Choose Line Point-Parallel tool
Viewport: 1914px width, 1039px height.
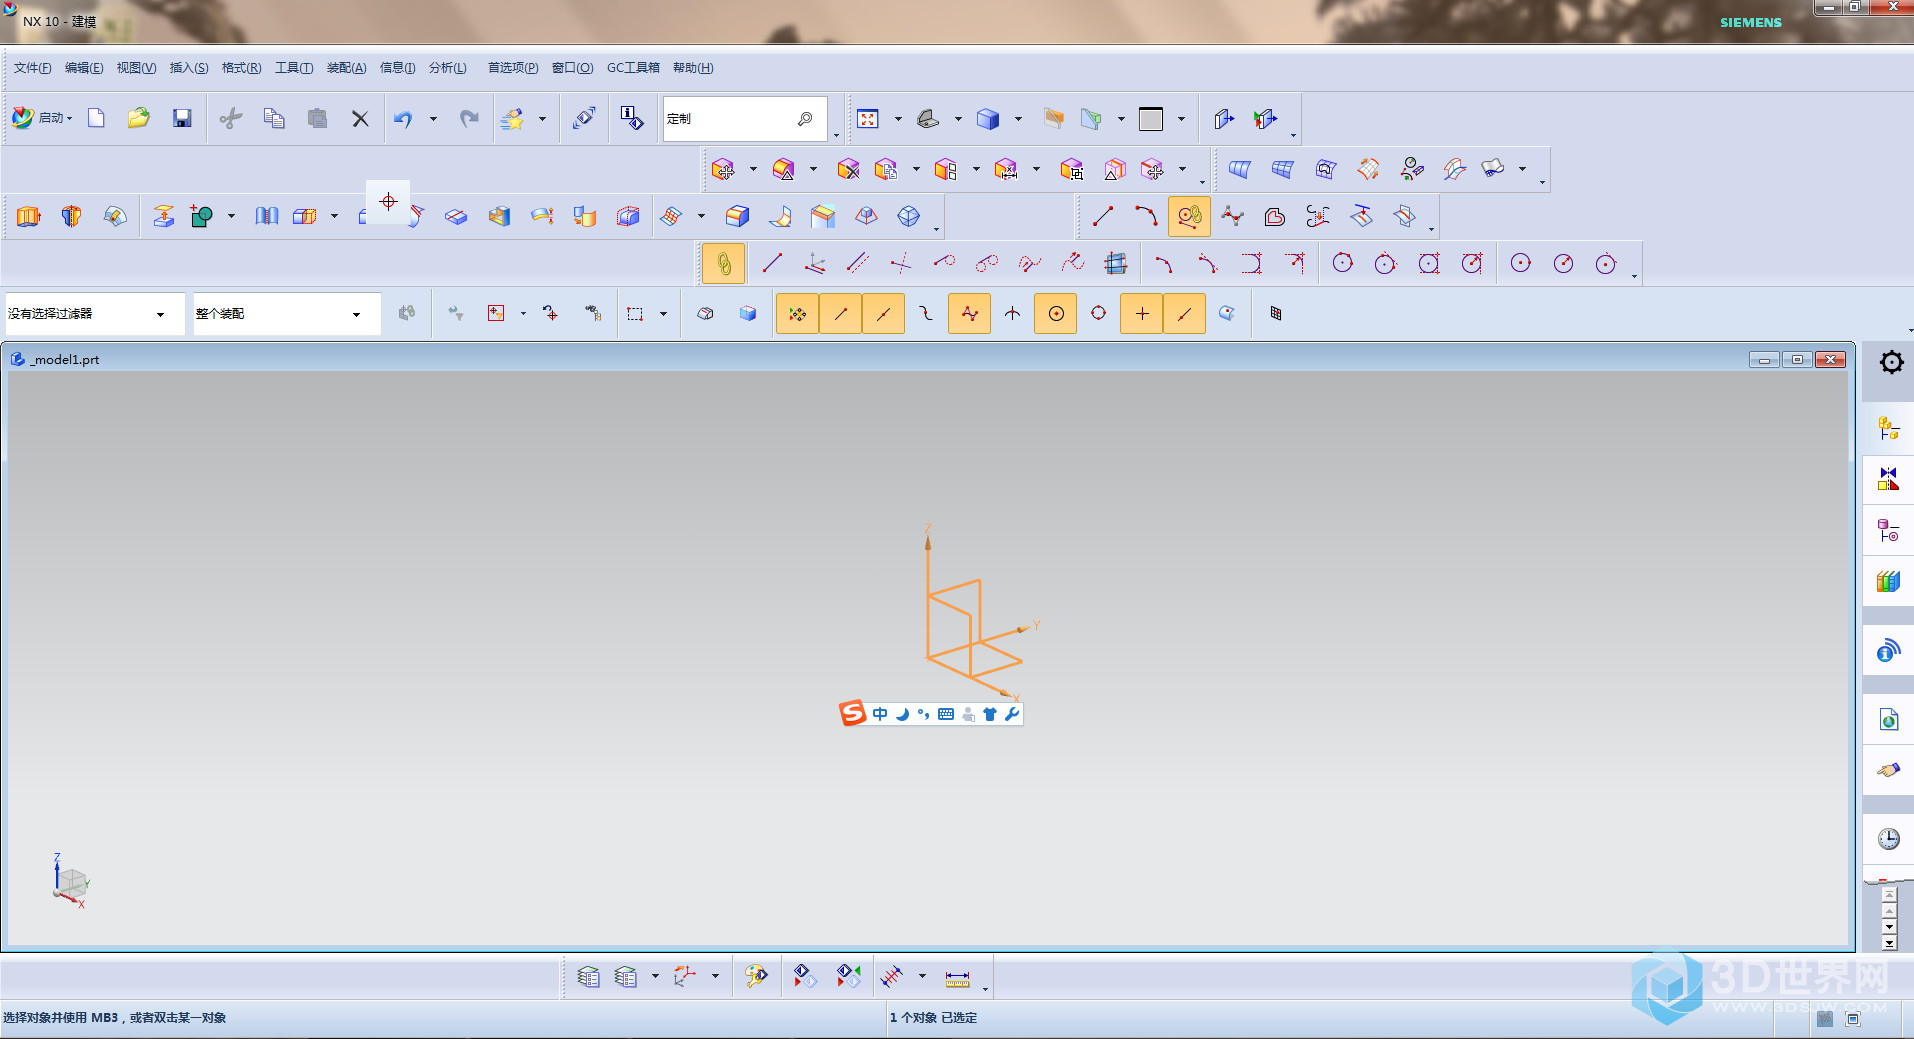pyautogui.click(x=858, y=263)
